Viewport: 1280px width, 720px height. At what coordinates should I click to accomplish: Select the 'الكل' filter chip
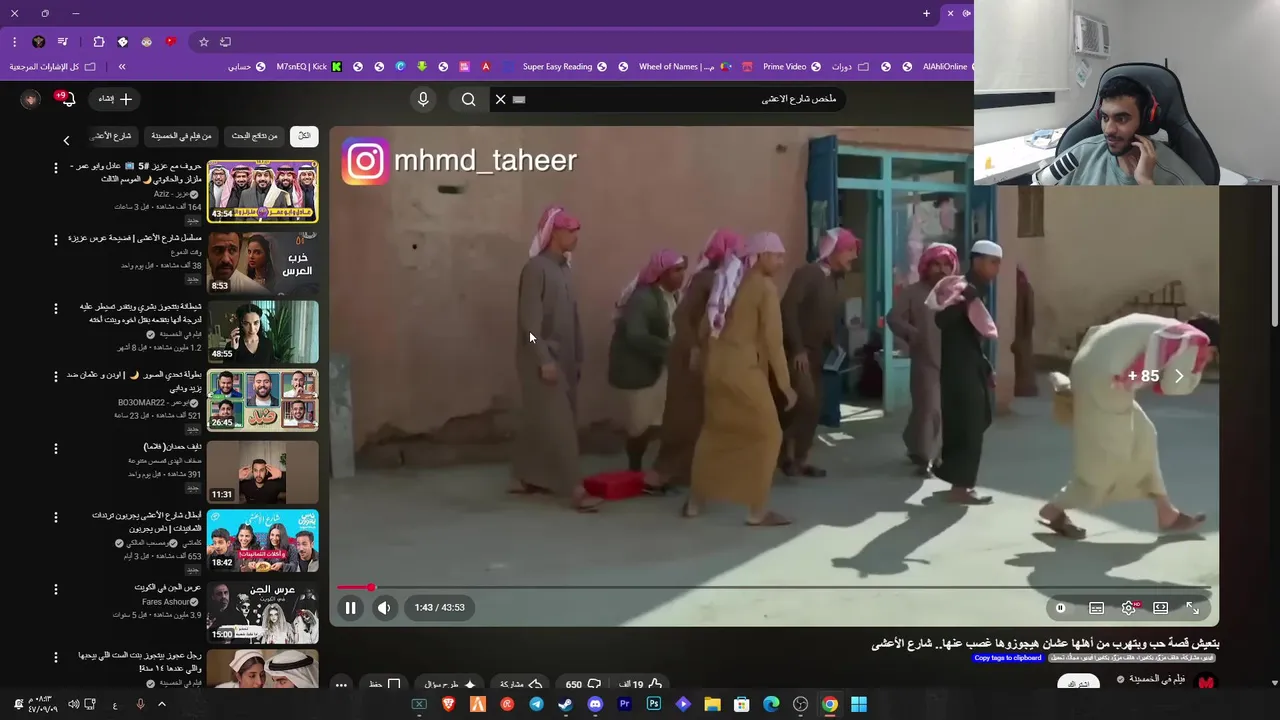click(304, 136)
